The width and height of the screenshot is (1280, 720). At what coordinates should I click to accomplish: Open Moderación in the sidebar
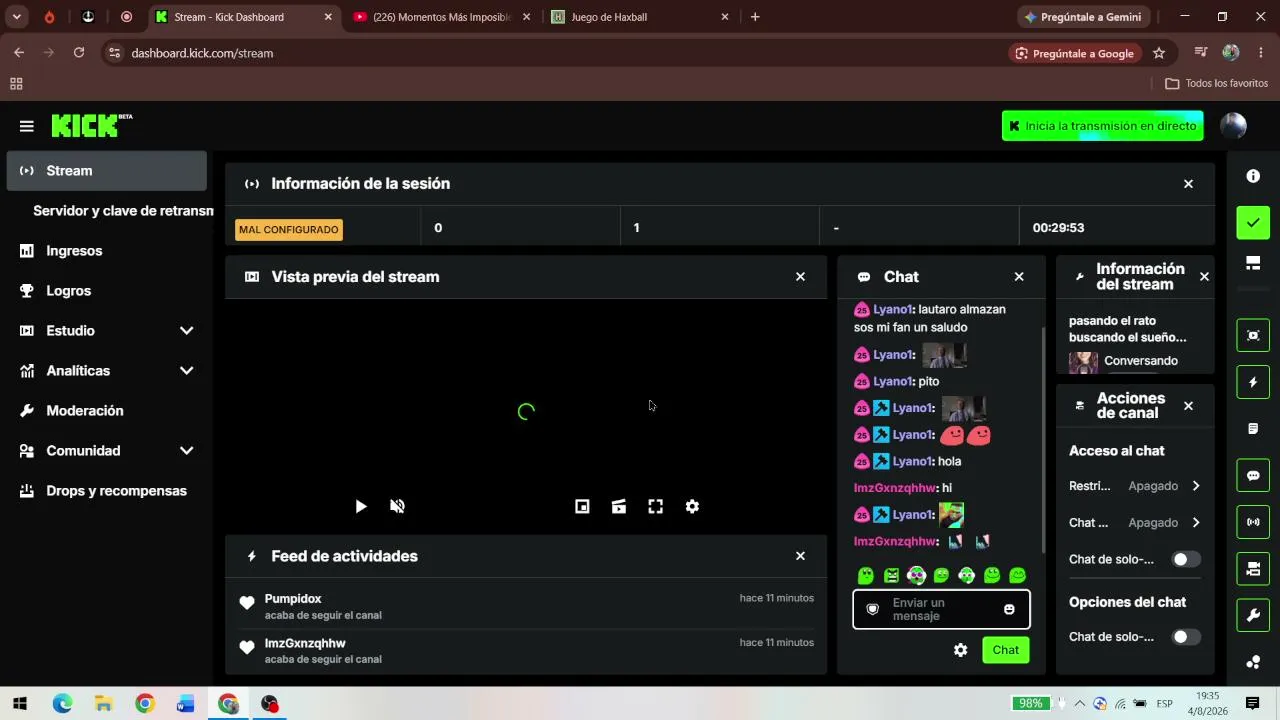(x=107, y=411)
